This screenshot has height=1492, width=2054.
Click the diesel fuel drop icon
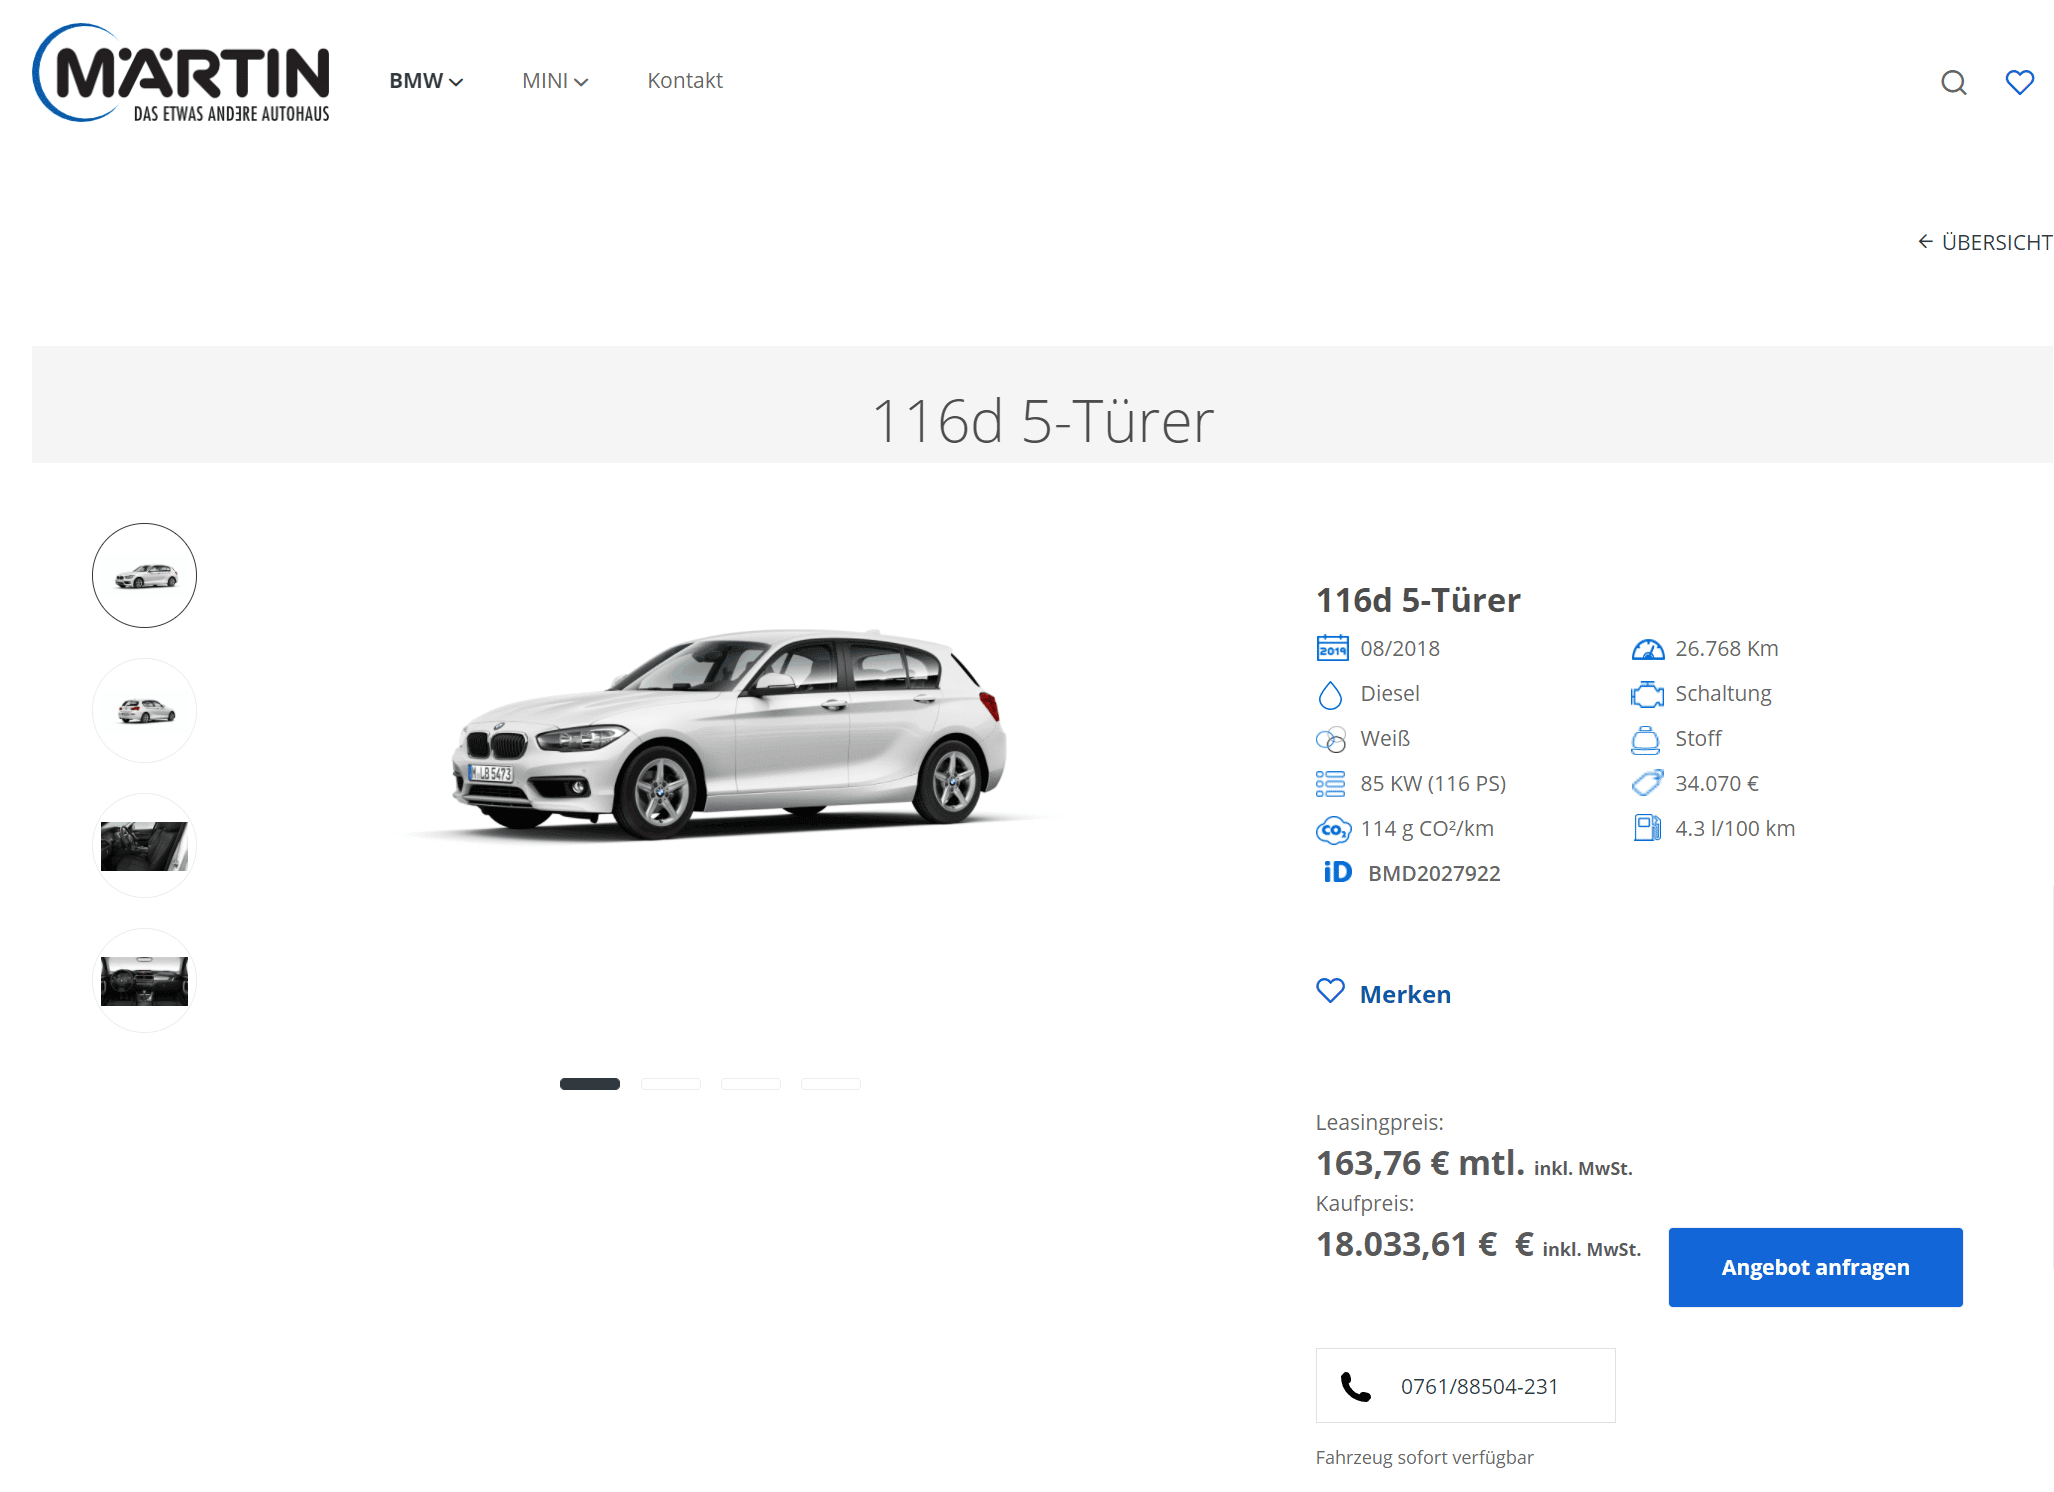[1330, 694]
